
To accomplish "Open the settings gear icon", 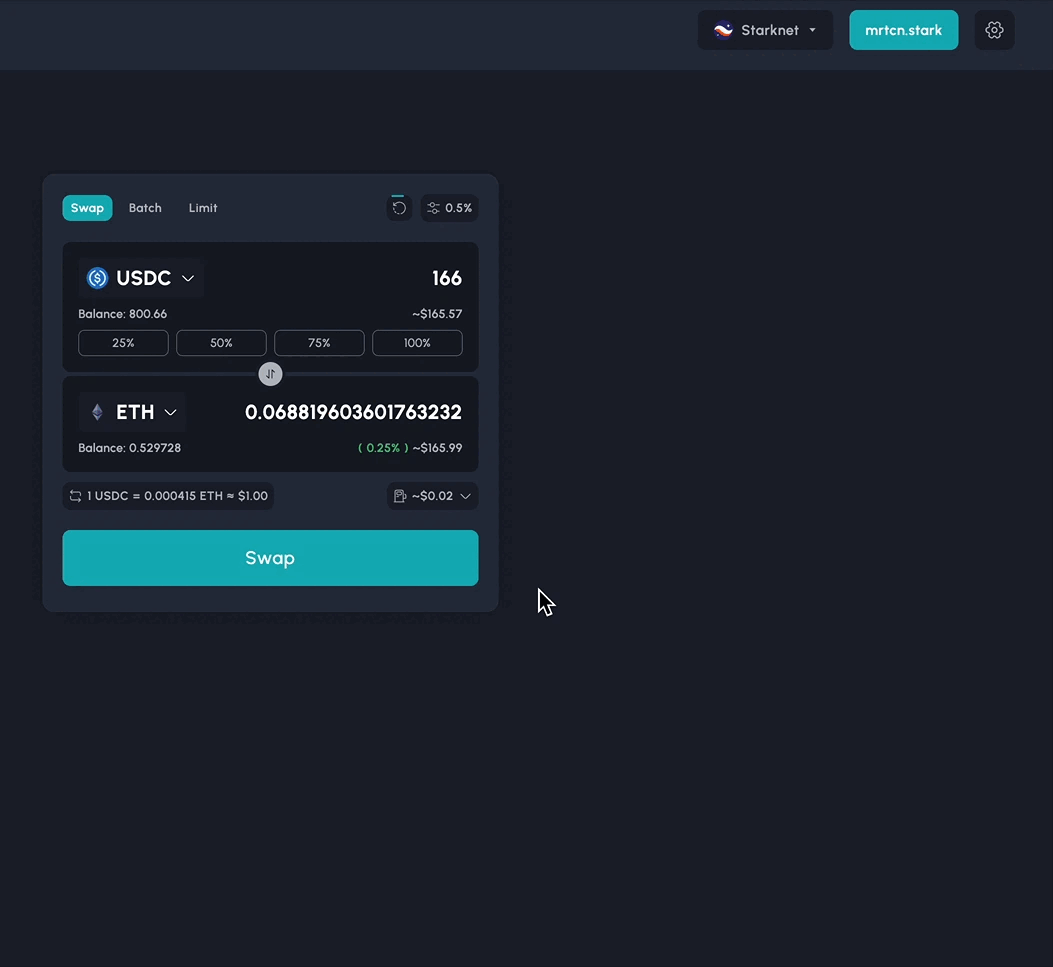I will (994, 30).
